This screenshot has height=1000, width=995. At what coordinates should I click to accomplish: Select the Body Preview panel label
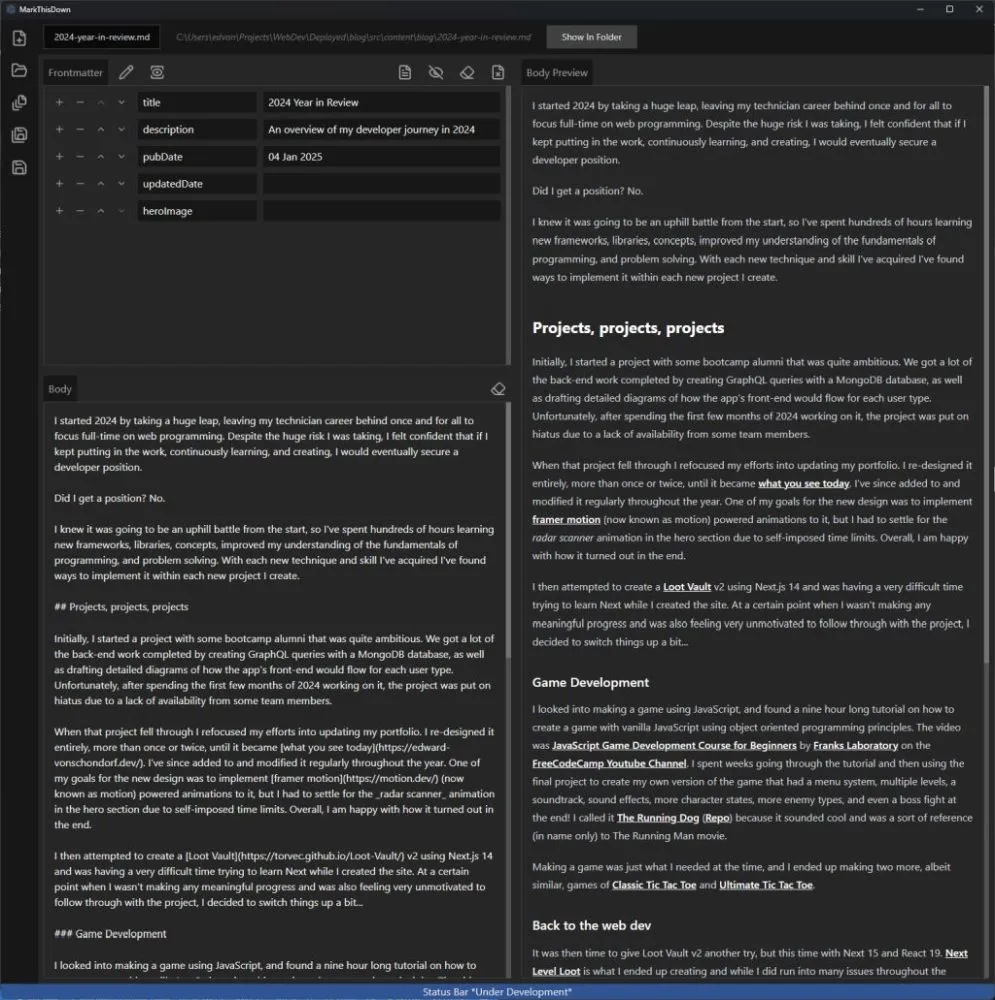[557, 73]
